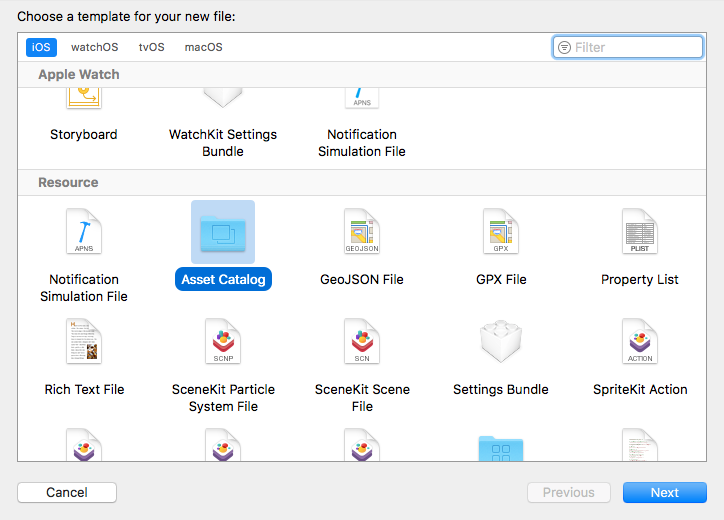Screen dimensions: 724x520
Task: Select the WatchKit Settings Bundle icon
Action: tap(223, 97)
